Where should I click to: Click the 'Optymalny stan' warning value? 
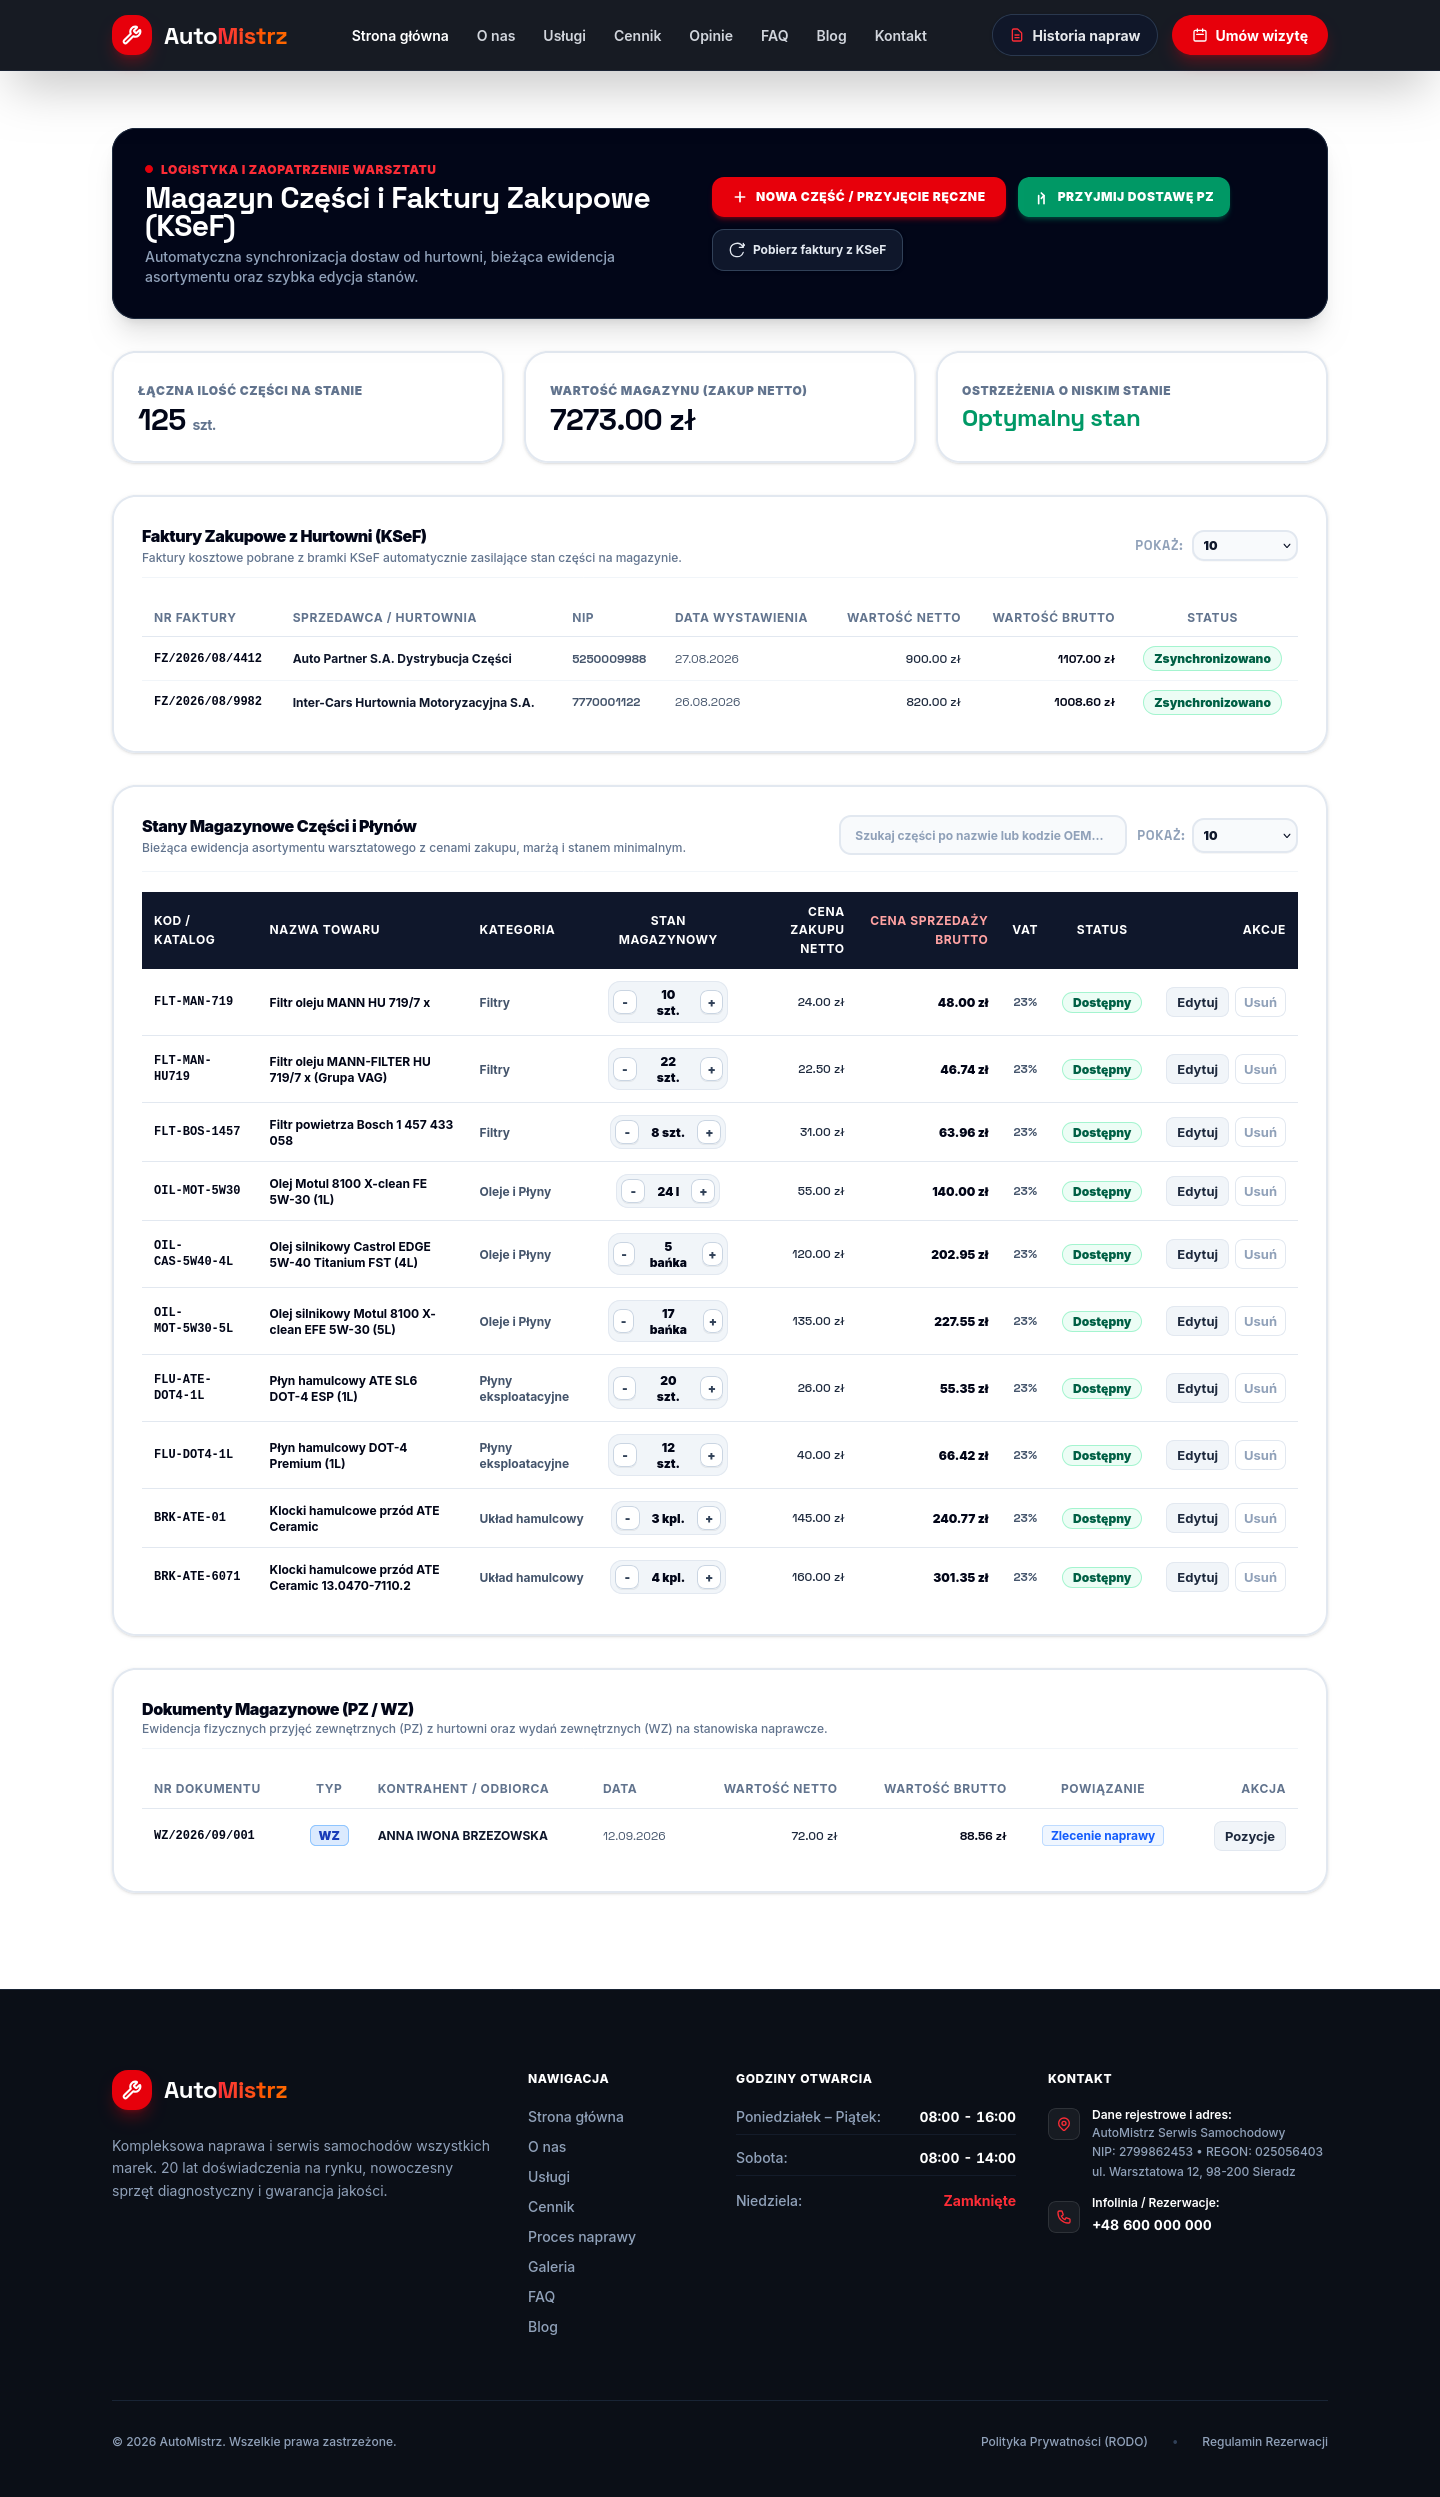pyautogui.click(x=1051, y=419)
